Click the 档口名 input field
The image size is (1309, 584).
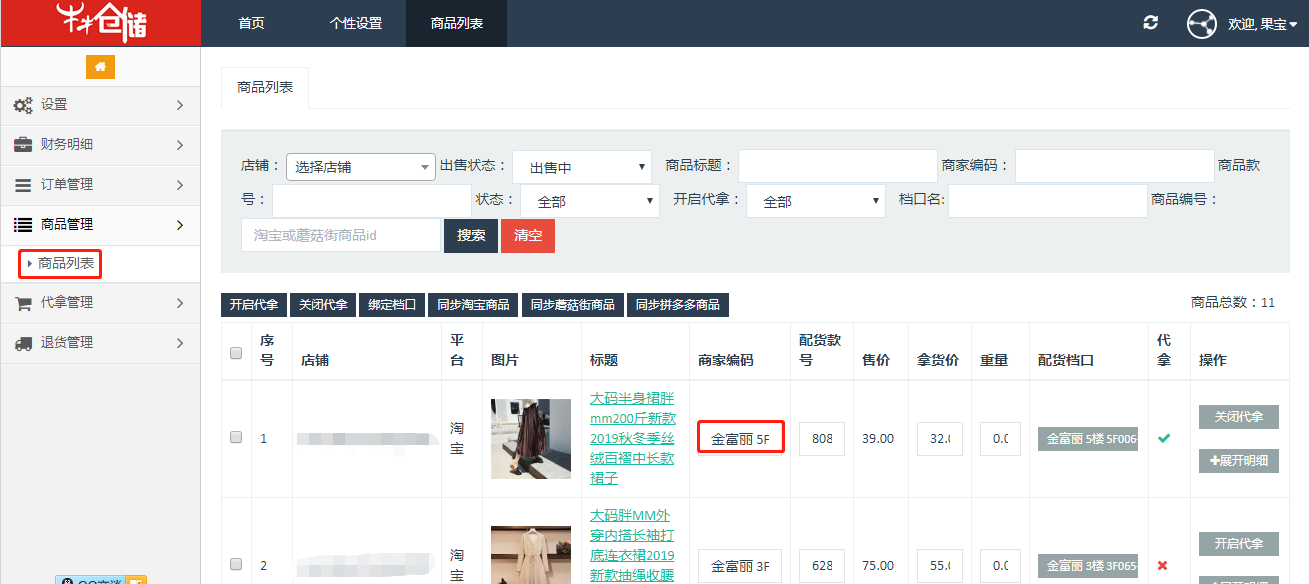1048,201
